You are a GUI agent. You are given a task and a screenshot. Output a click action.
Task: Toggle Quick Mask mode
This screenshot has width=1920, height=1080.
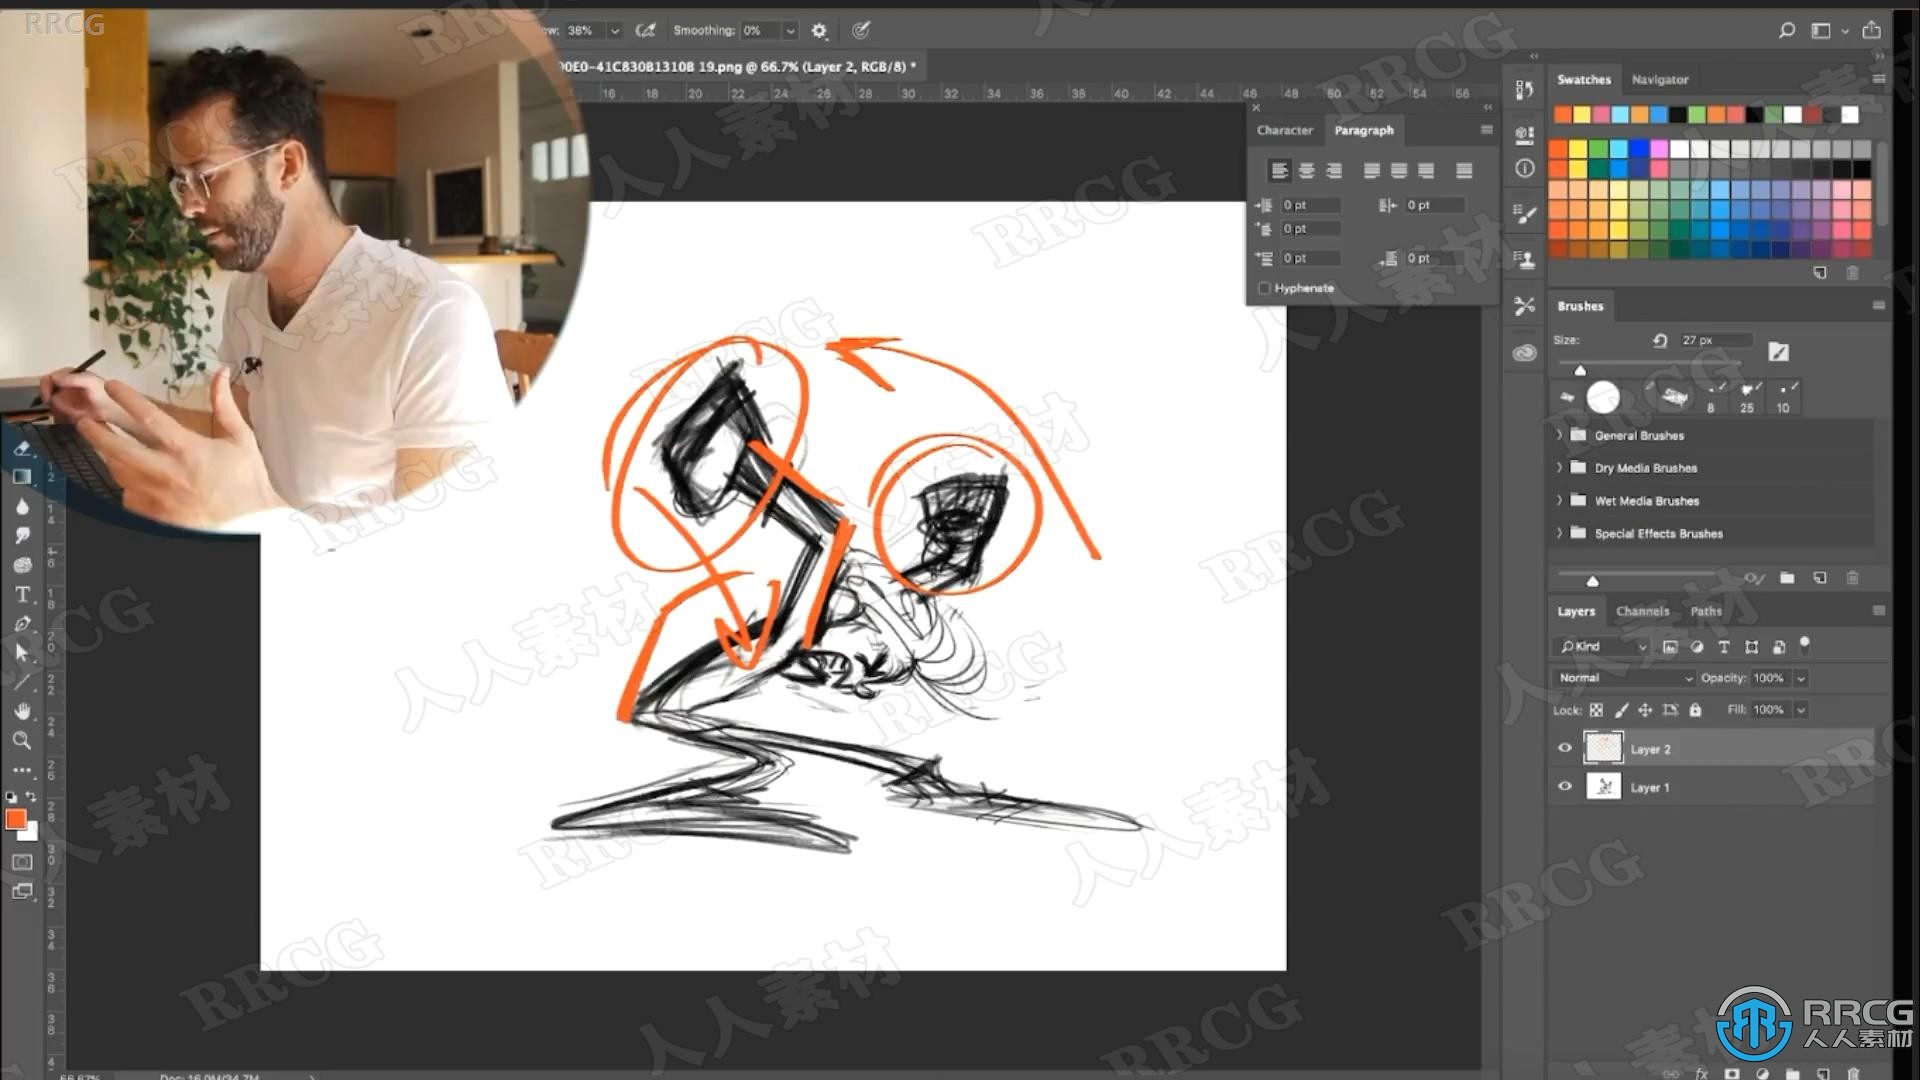point(22,862)
